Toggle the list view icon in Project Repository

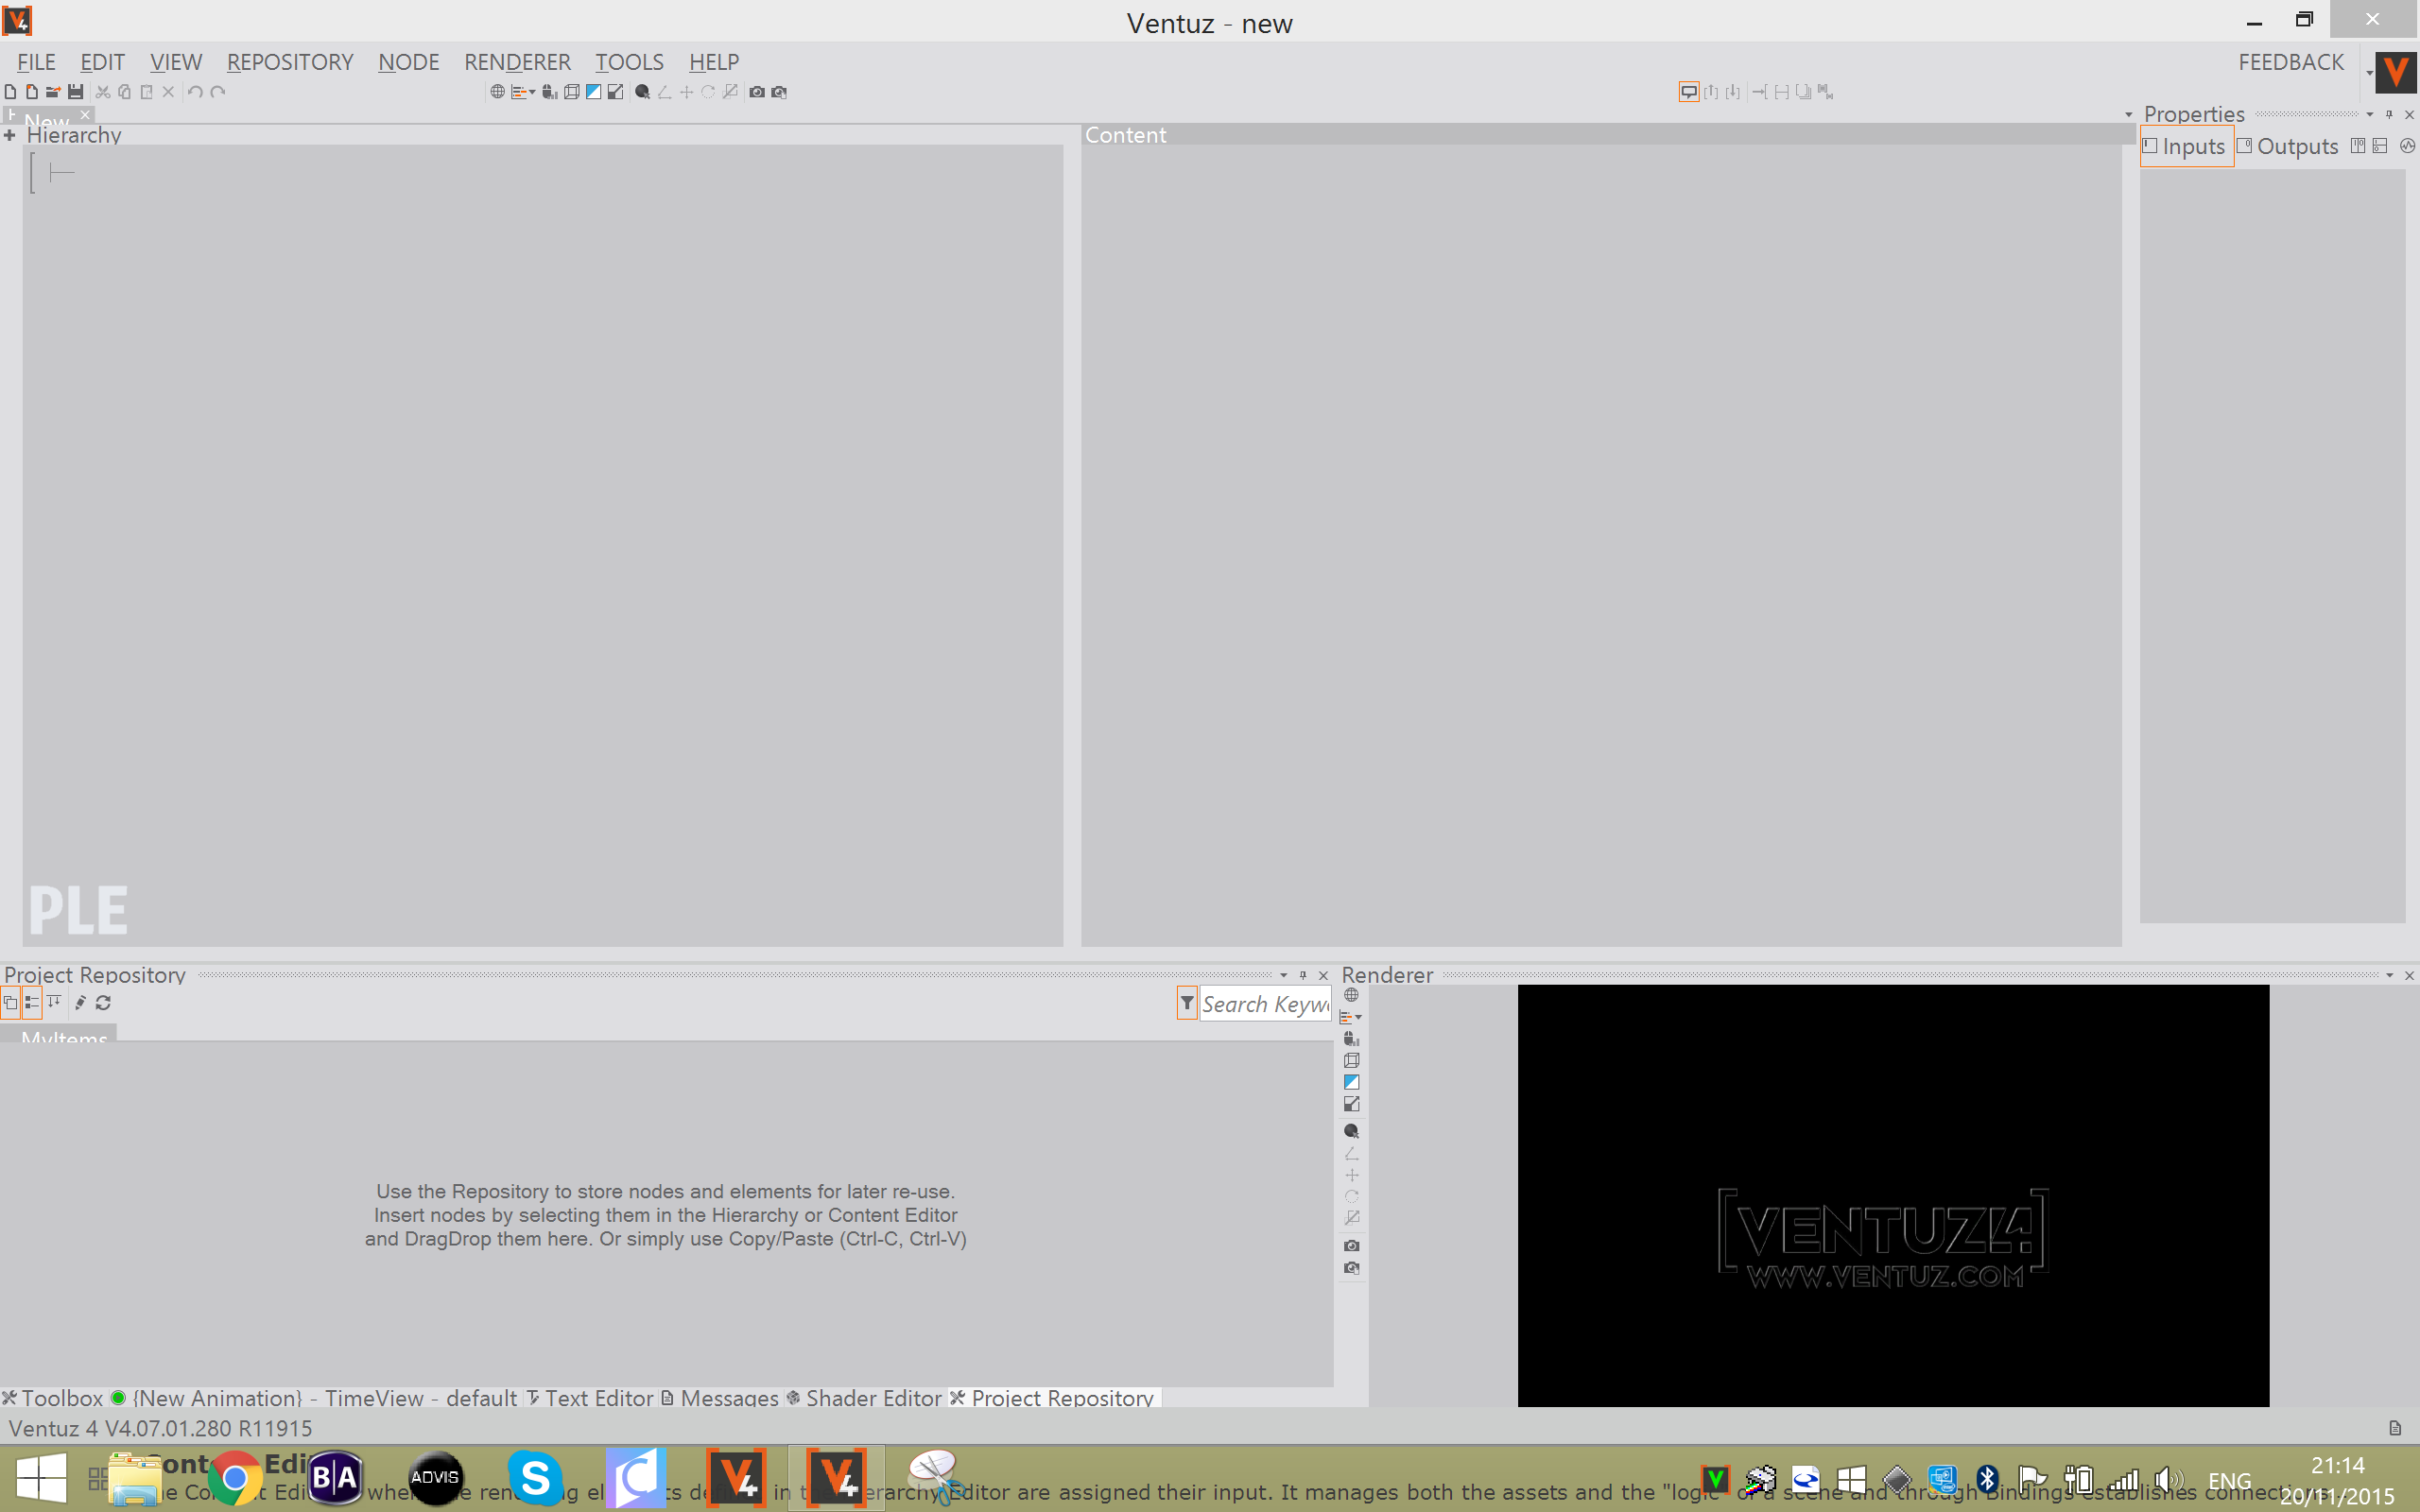pos(32,1002)
